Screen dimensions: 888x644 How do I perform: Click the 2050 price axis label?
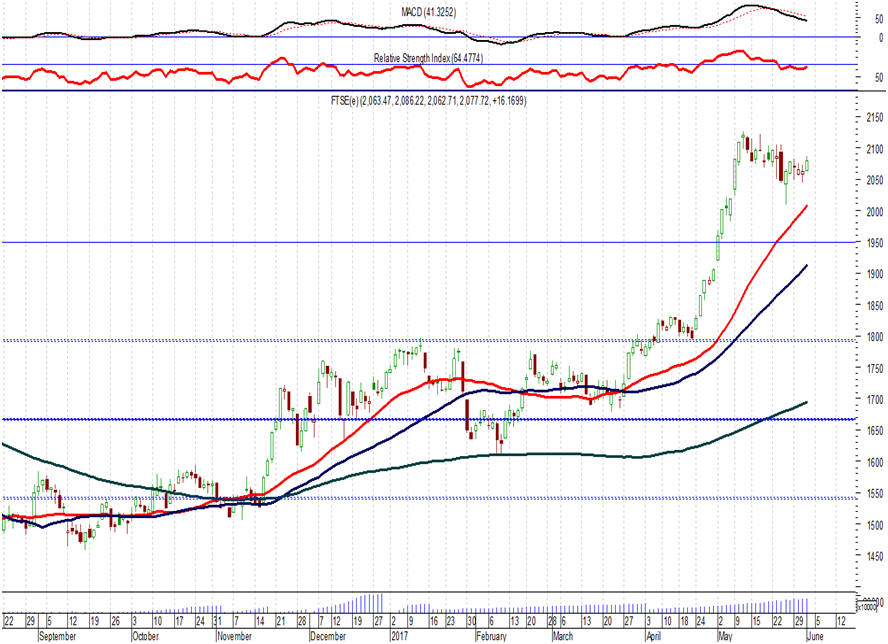pos(874,180)
